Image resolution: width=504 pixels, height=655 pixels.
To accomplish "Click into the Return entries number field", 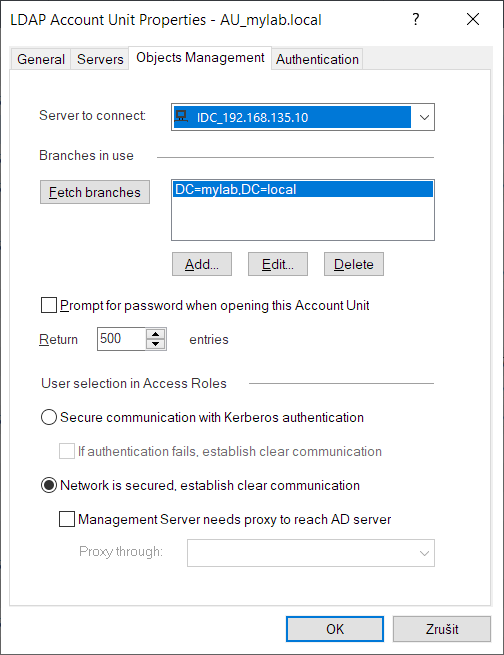I will [122, 339].
